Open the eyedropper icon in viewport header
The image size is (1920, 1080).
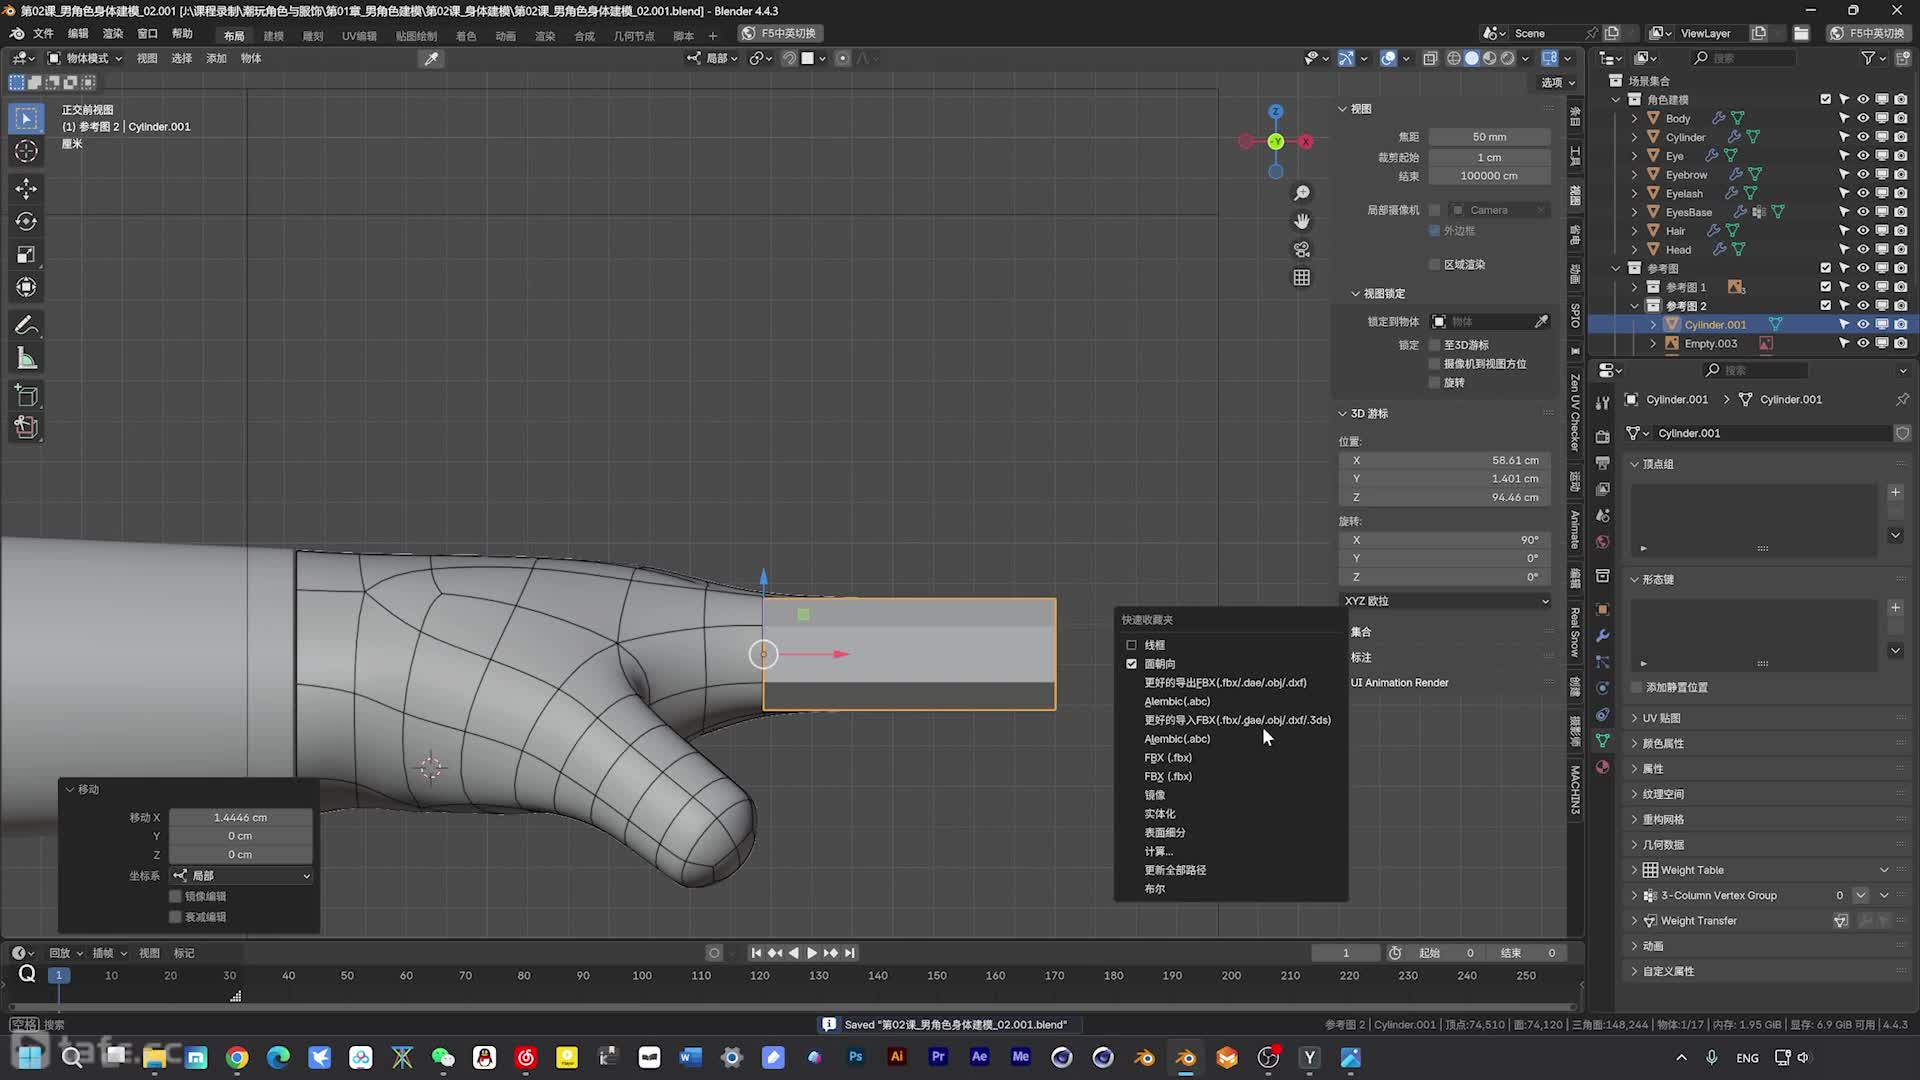pyautogui.click(x=431, y=59)
